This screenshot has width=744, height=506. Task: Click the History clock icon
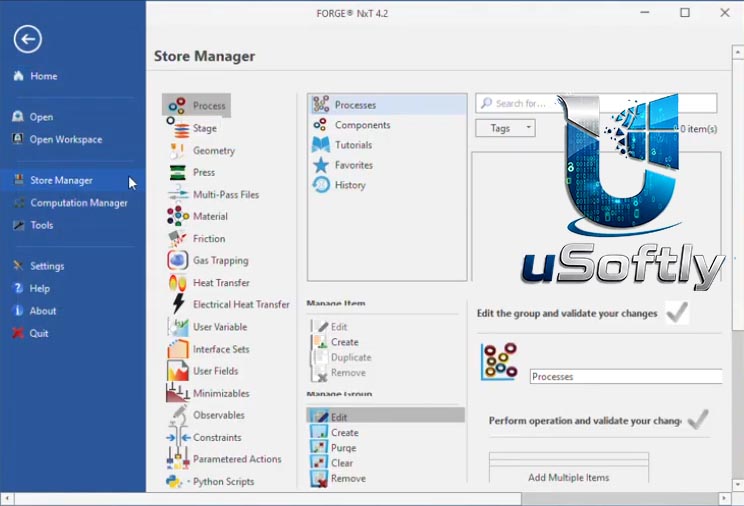click(321, 185)
